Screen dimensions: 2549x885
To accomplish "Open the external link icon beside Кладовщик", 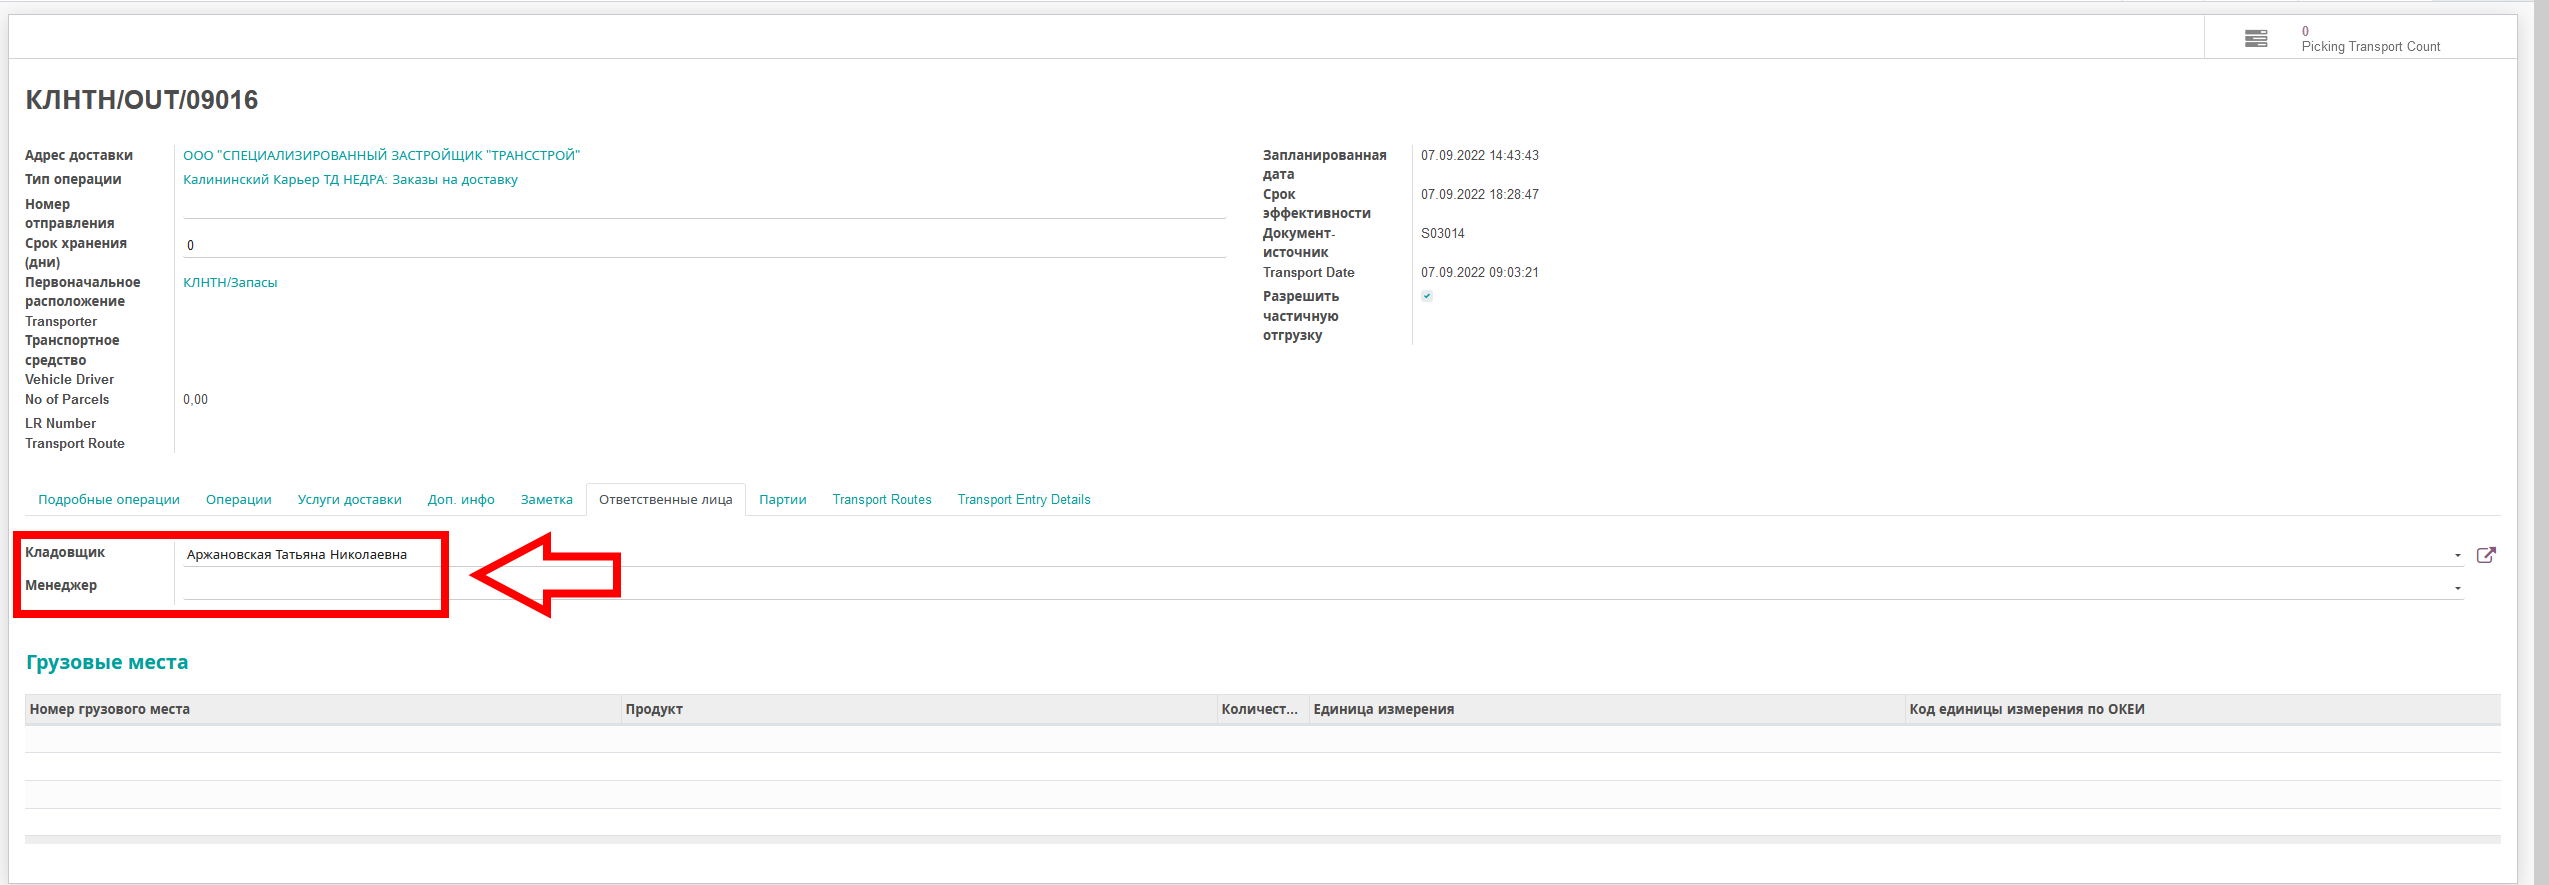I will coord(2486,555).
